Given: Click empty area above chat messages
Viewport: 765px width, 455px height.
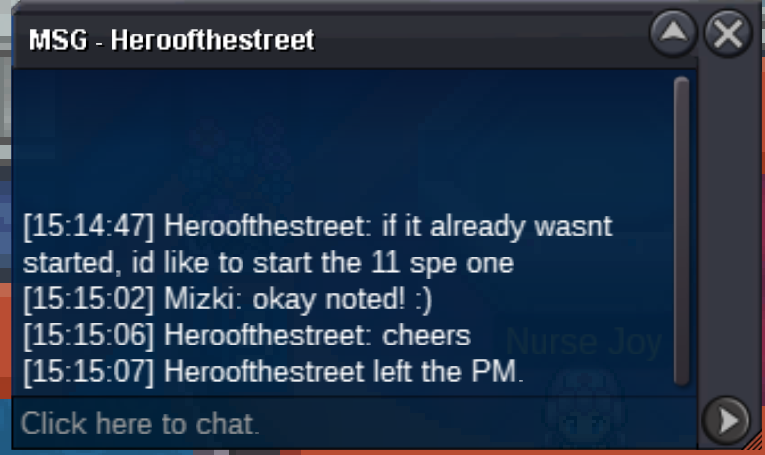Looking at the screenshot, I should [x=342, y=141].
